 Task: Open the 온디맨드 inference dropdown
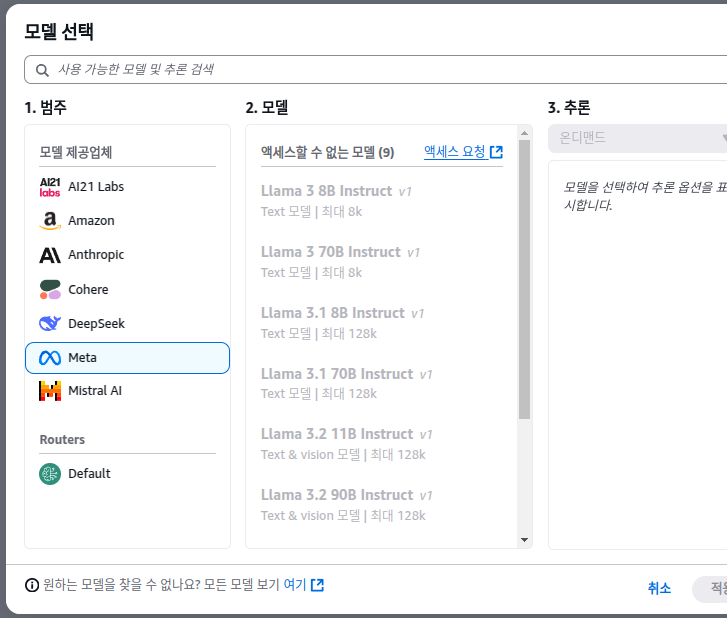tap(638, 138)
